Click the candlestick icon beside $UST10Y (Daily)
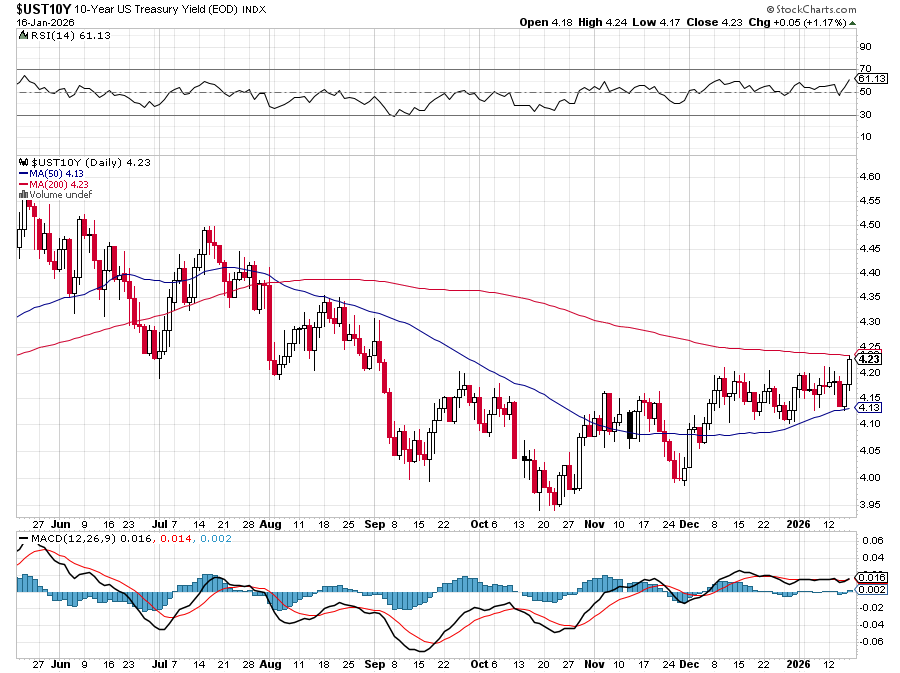The height and width of the screenshot is (673, 900). click(24, 162)
